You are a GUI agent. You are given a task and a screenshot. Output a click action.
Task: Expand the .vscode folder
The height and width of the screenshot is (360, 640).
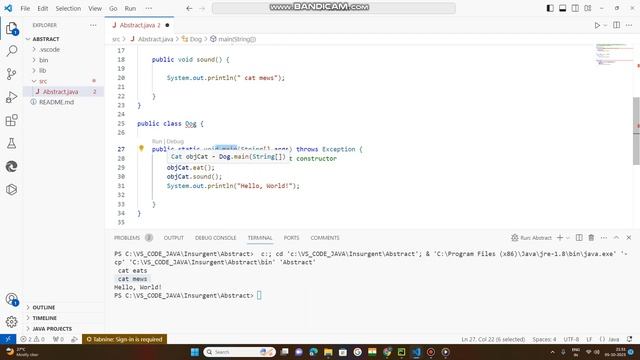click(50, 49)
